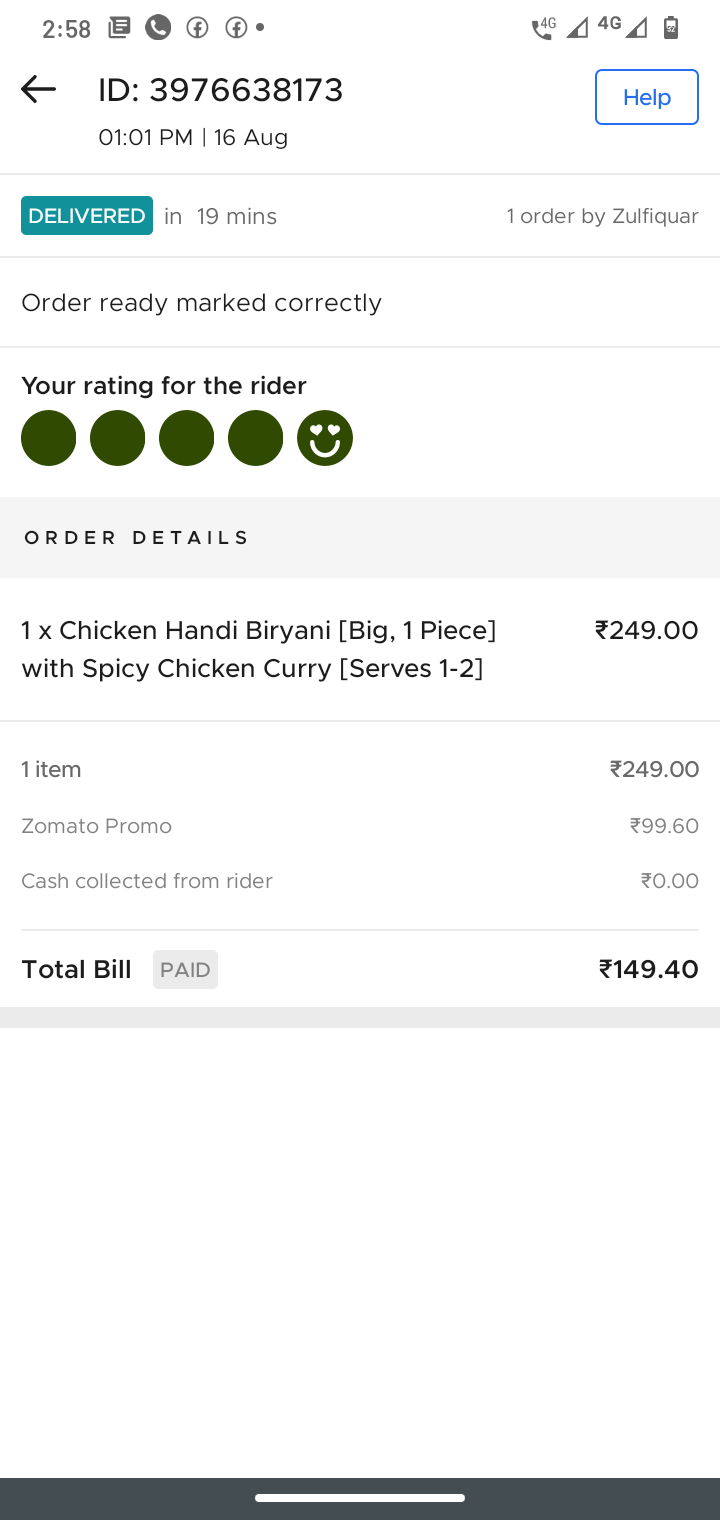Tap the message notification icon in status bar
This screenshot has width=720, height=1520.
pyautogui.click(x=119, y=28)
